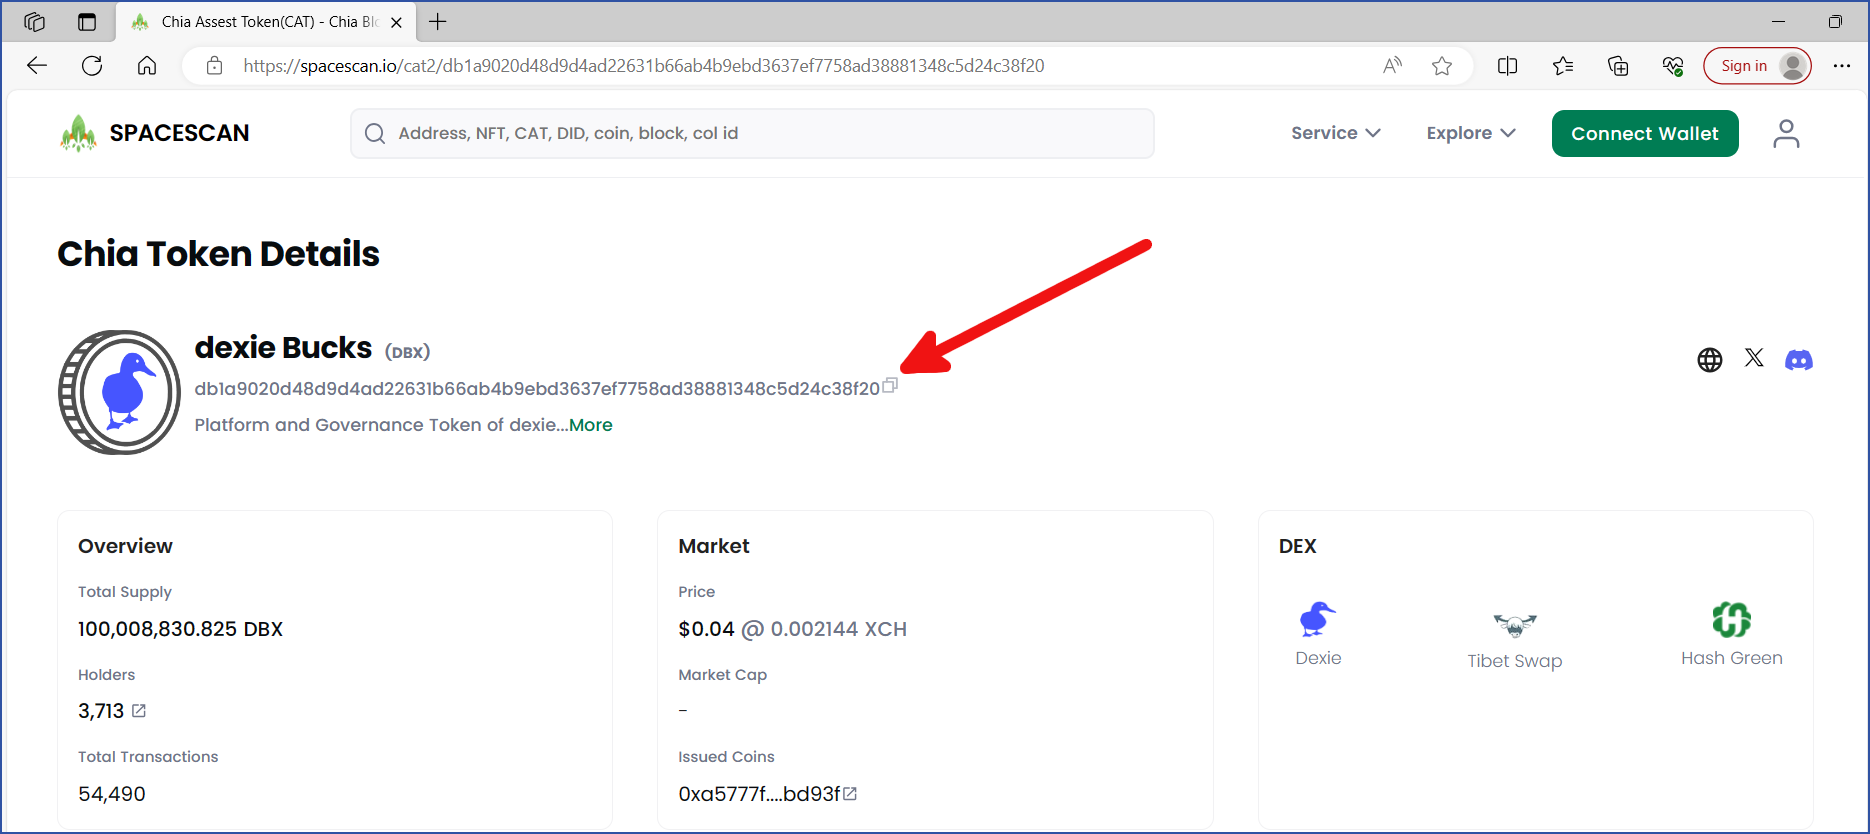Click the Spacescan logo
This screenshot has height=834, width=1870.
point(78,133)
